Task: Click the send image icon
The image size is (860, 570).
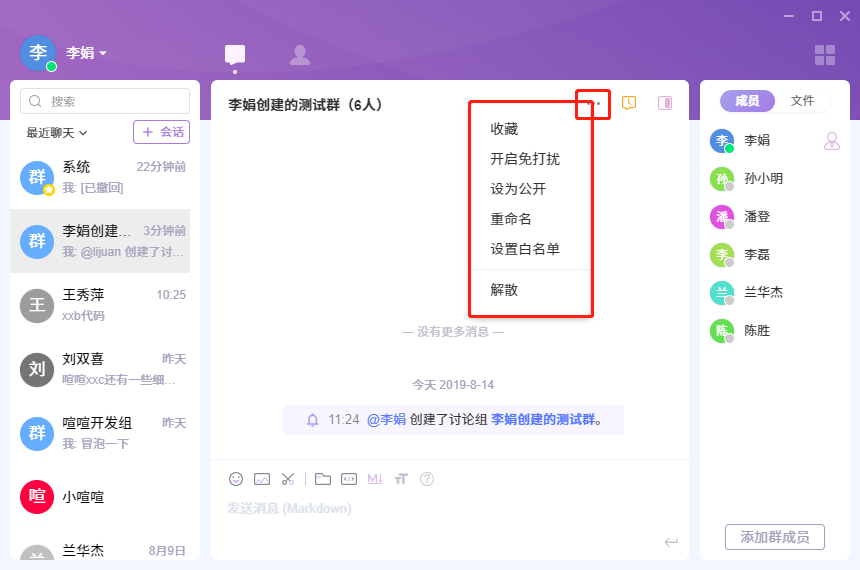Action: [262, 479]
